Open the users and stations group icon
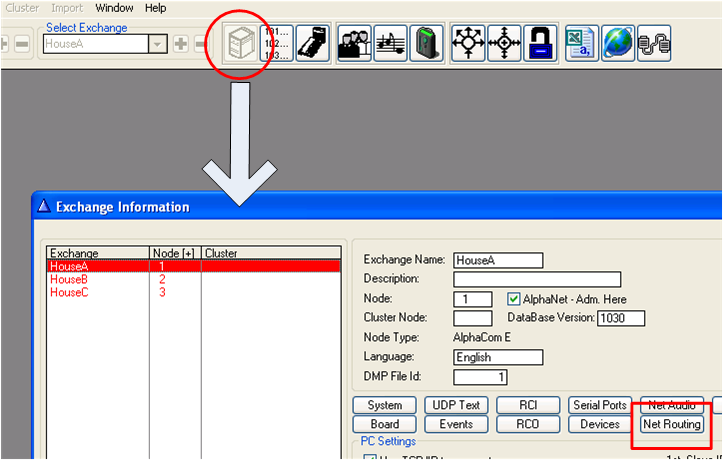723x460 pixels. point(354,43)
